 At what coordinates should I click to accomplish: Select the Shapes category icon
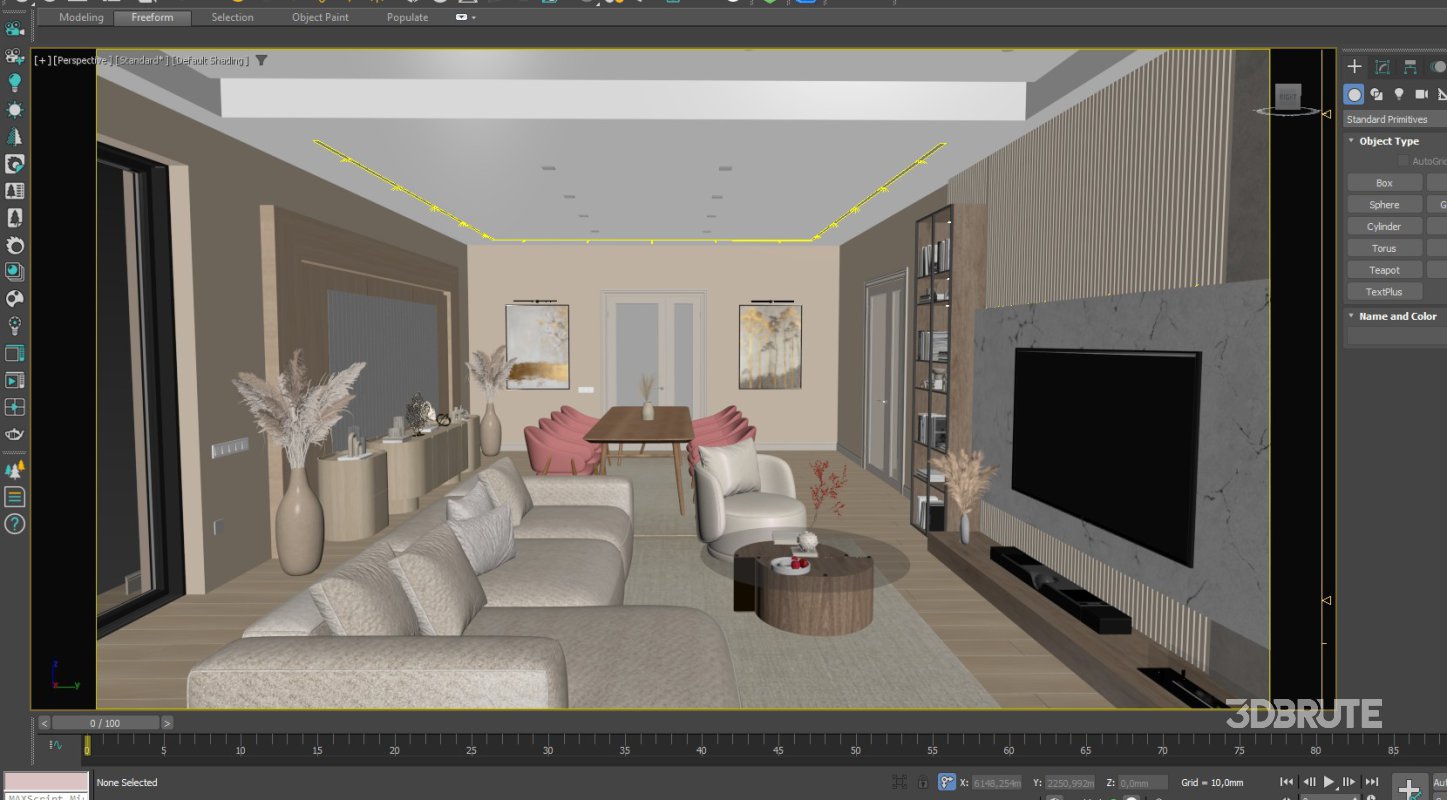tap(1376, 94)
